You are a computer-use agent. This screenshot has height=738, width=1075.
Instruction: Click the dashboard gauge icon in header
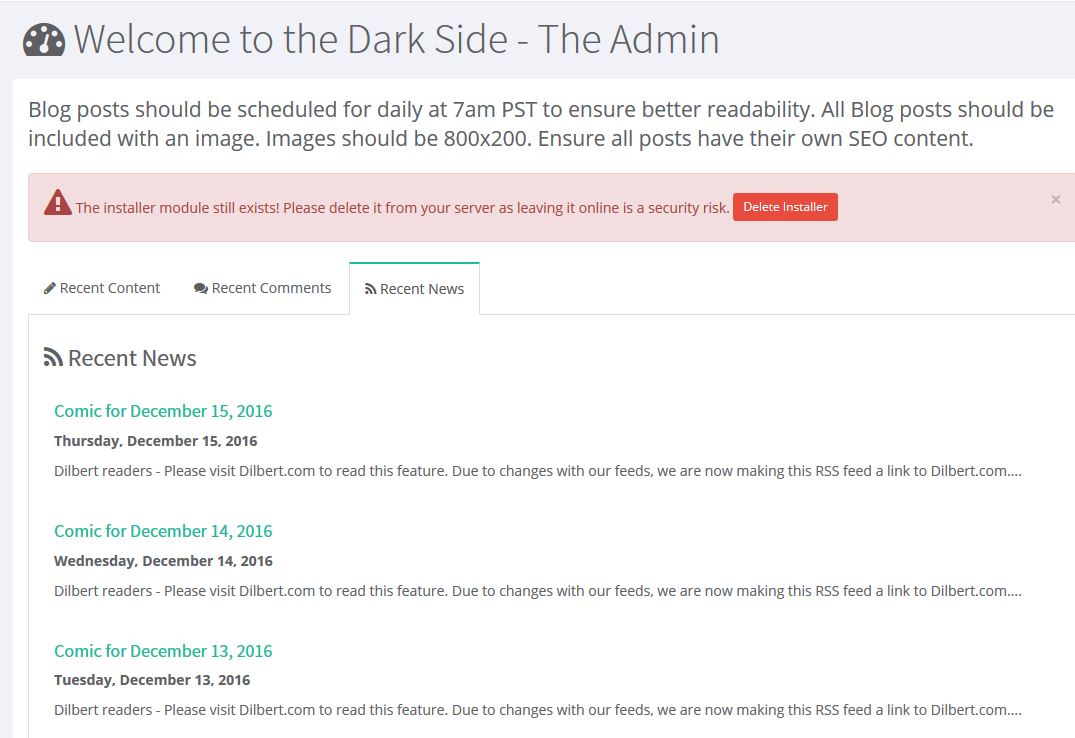[44, 39]
